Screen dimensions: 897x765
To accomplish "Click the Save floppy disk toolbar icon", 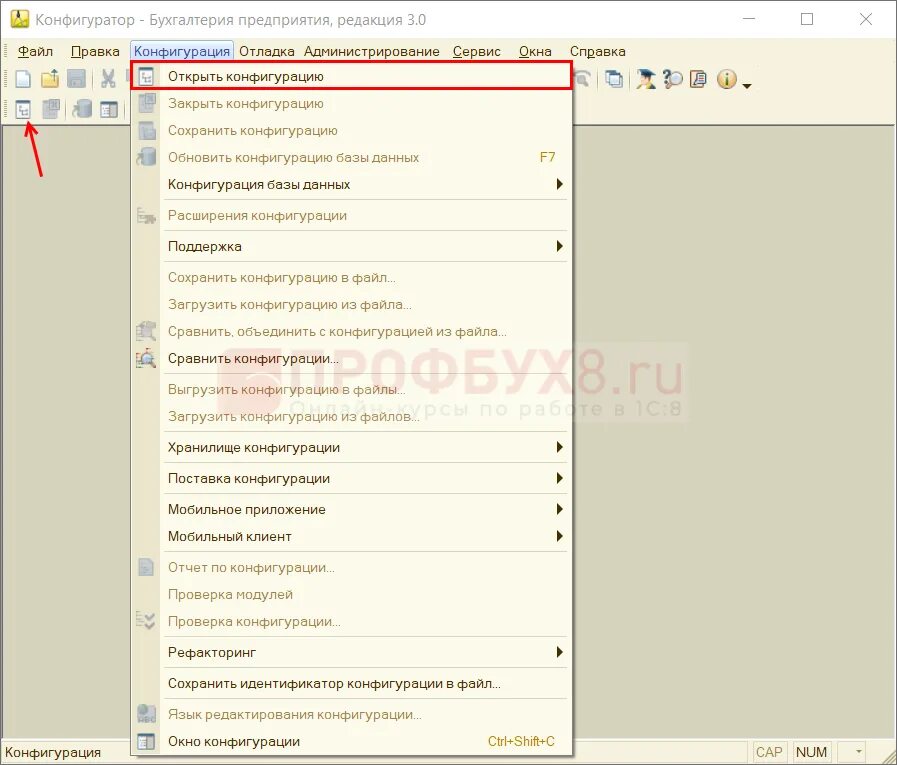I will (76, 78).
